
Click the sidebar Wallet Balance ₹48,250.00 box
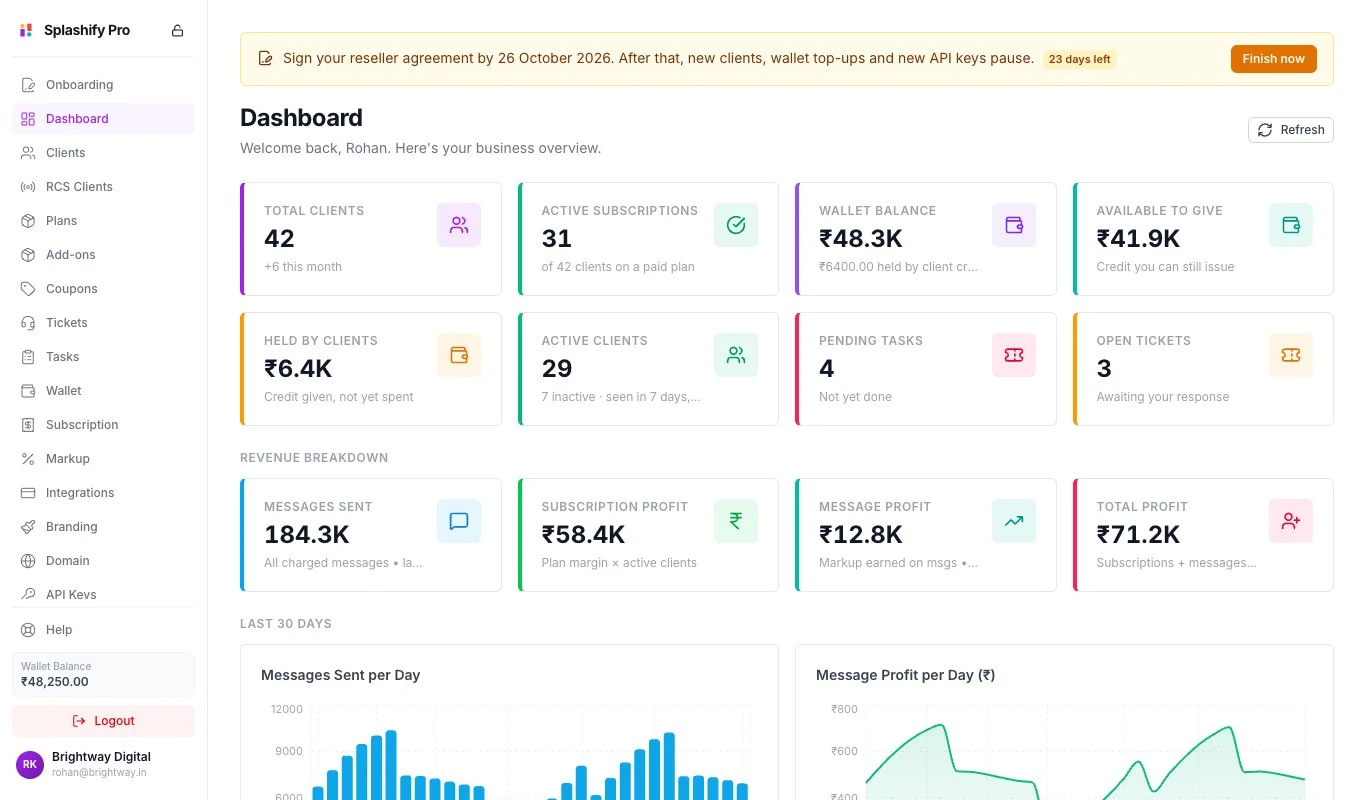point(103,675)
